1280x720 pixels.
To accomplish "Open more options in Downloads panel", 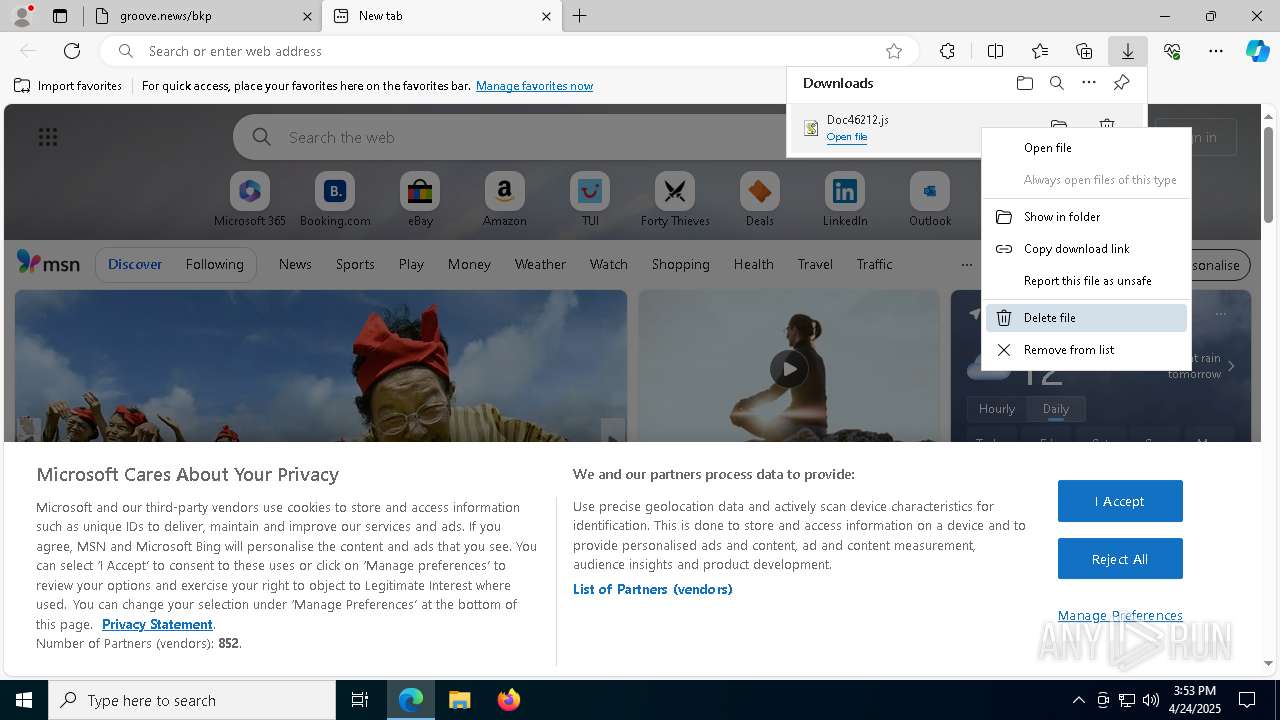I will tap(1089, 83).
